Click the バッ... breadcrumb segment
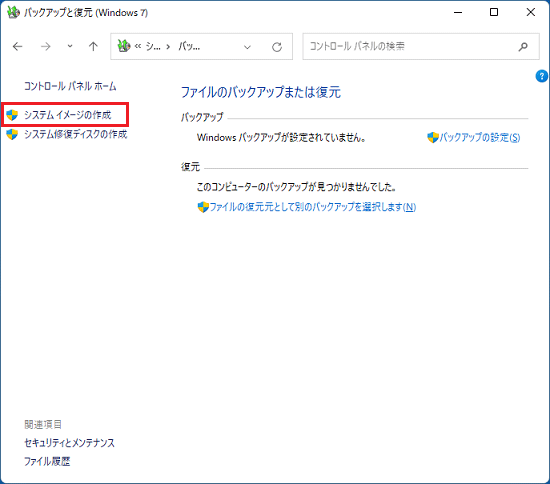 coord(189,46)
